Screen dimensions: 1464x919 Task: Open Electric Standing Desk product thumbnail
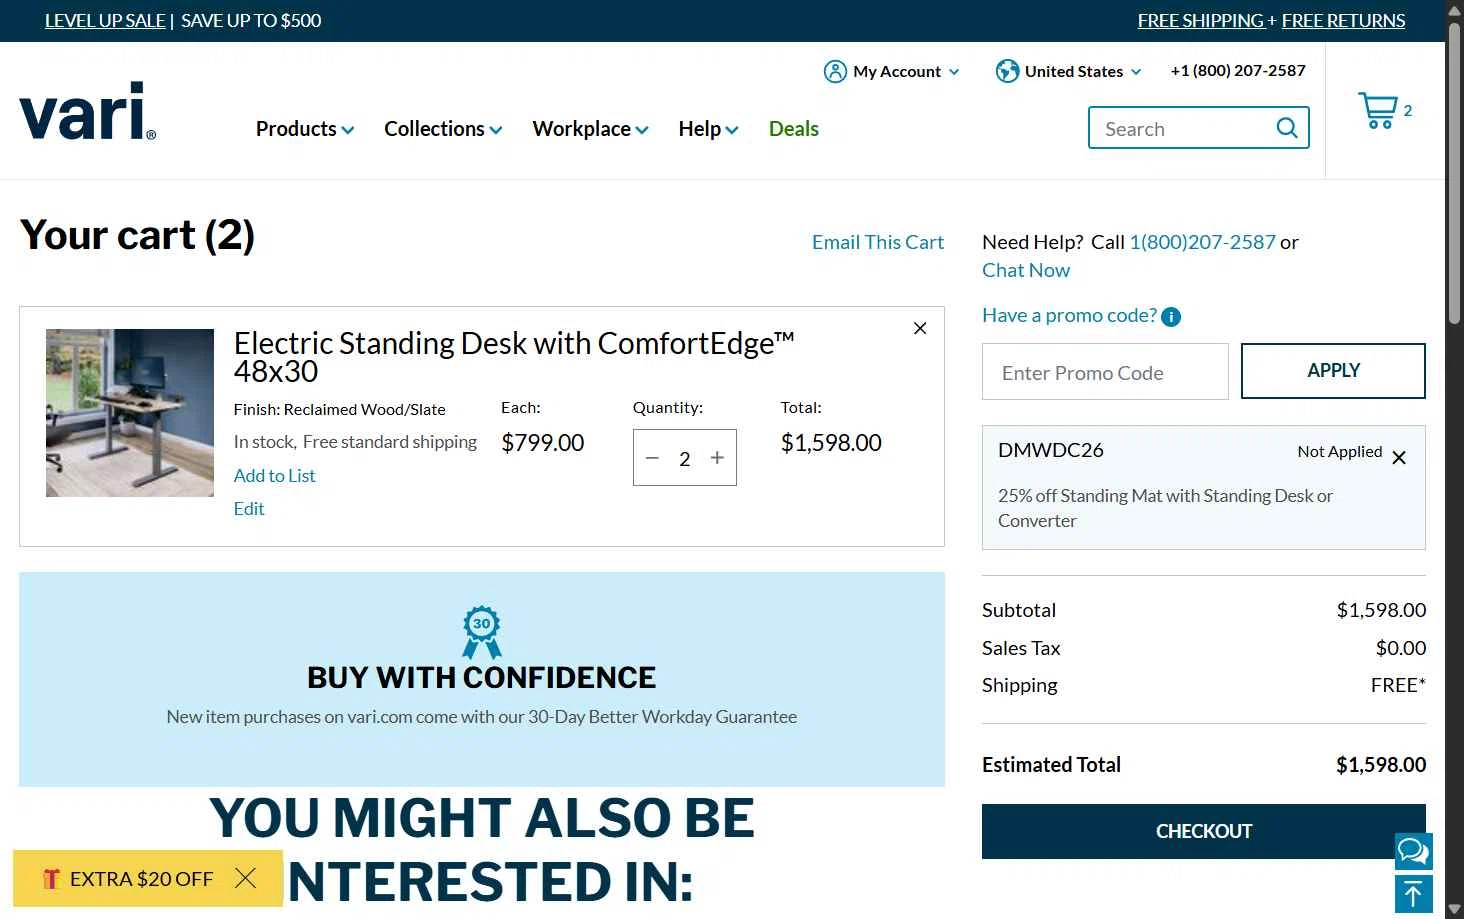click(130, 413)
